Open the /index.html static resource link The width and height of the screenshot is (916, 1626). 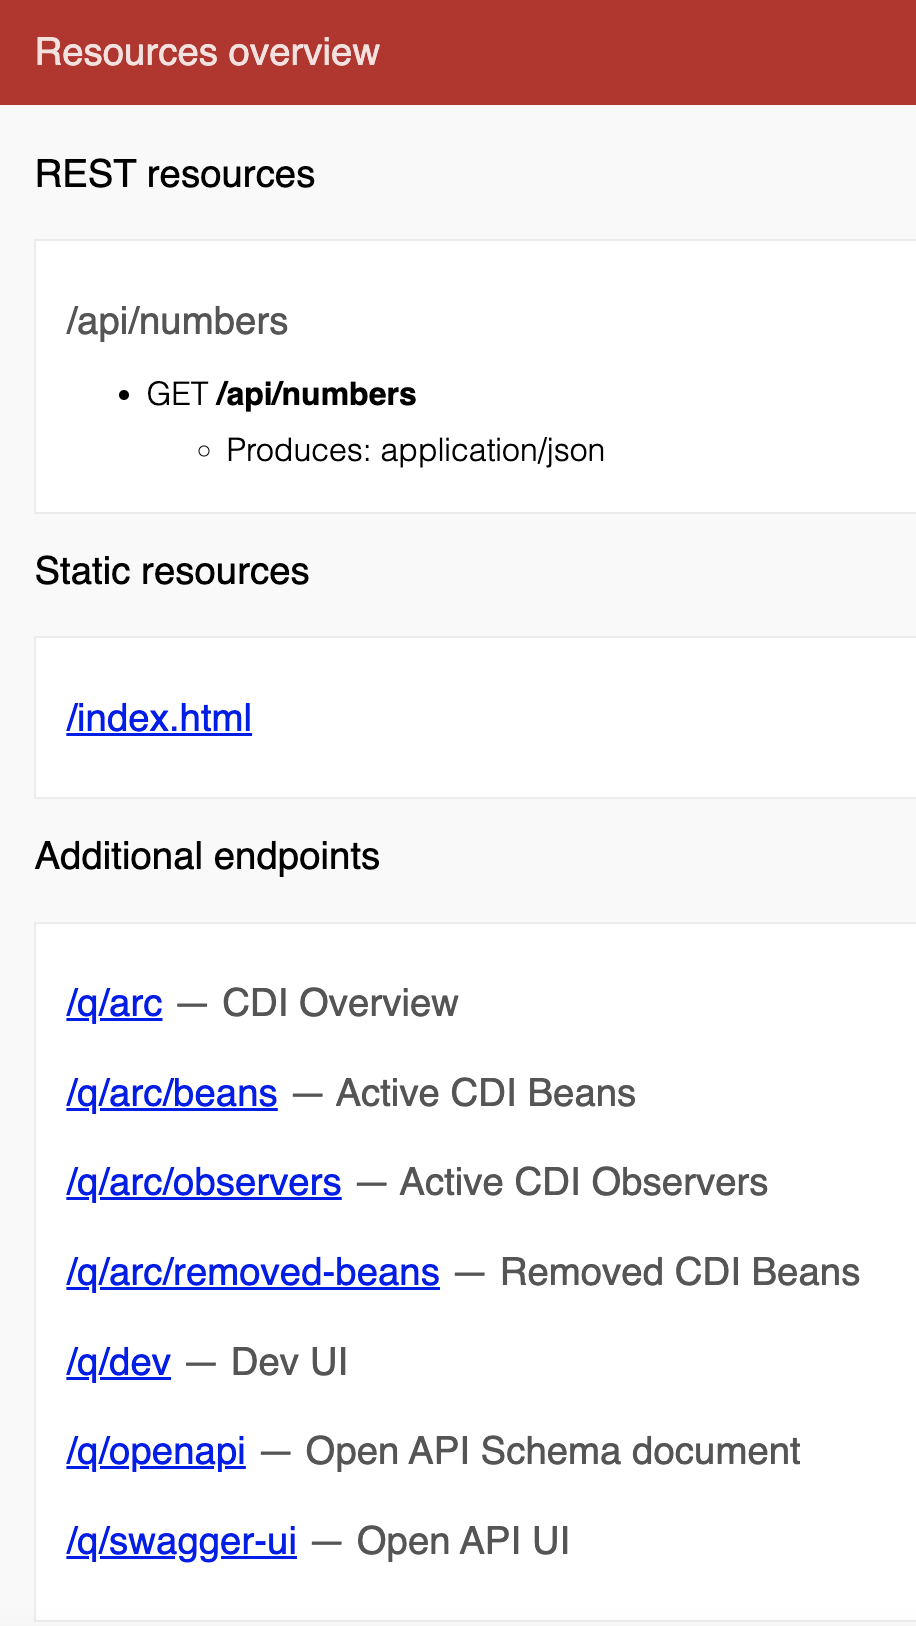158,718
